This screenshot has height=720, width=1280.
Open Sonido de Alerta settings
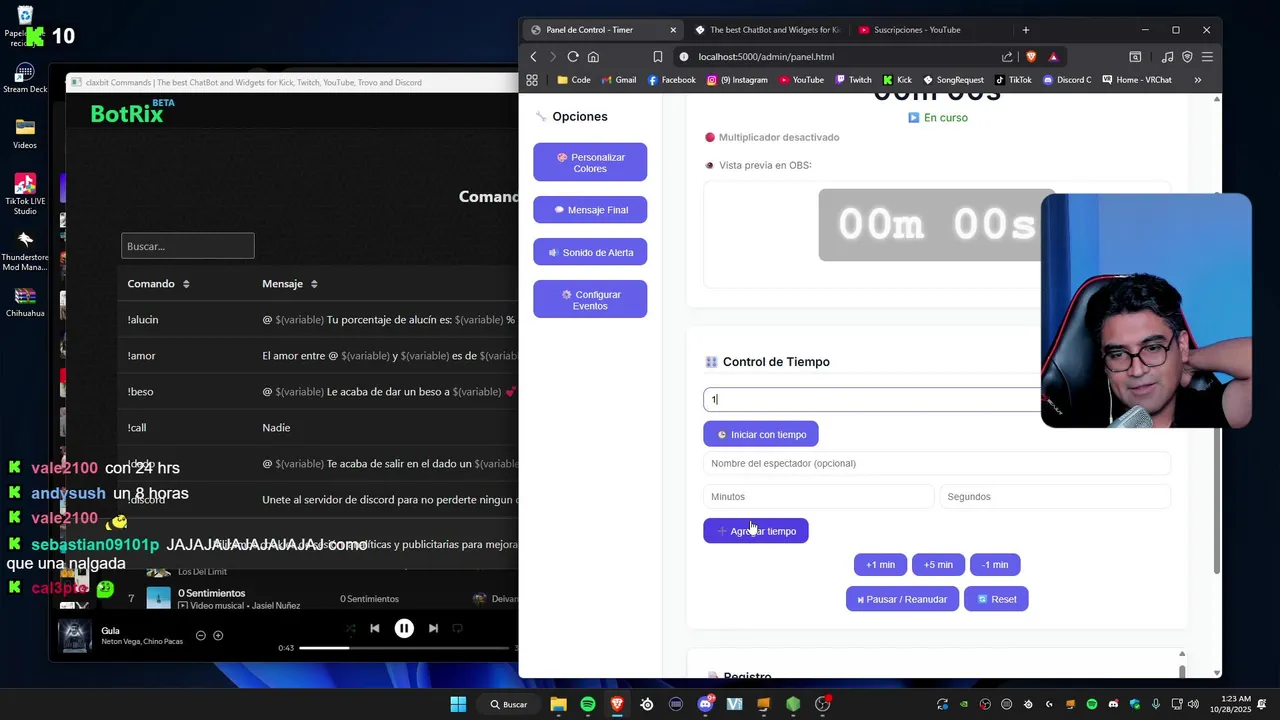590,252
